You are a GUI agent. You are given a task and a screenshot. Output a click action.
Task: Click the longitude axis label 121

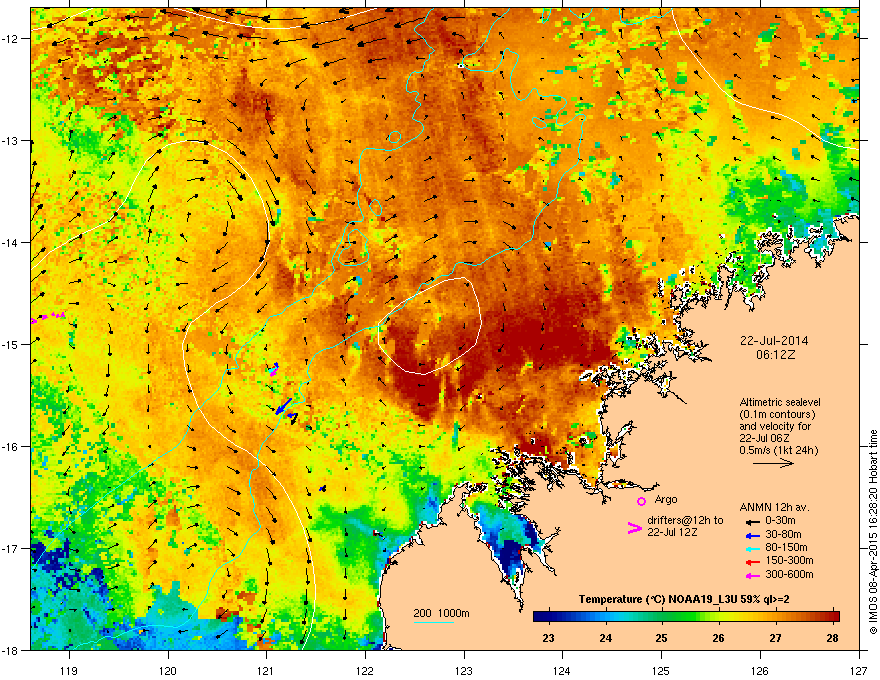point(266,670)
